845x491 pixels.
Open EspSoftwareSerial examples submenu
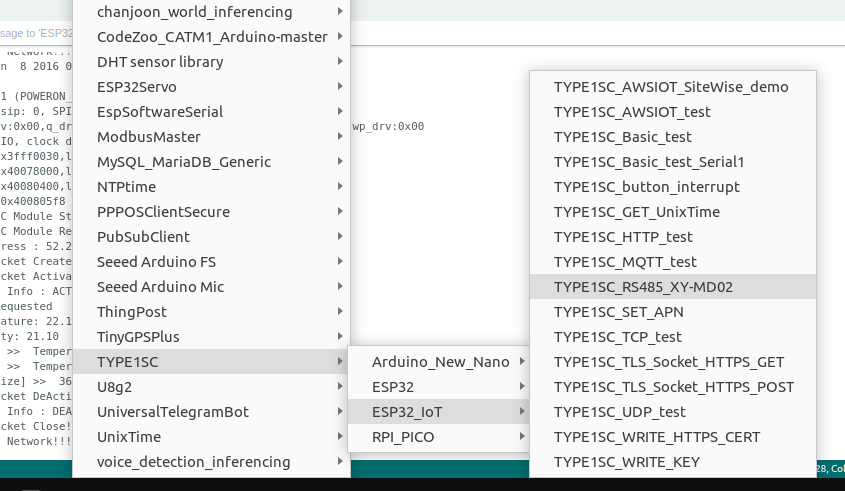(211, 112)
